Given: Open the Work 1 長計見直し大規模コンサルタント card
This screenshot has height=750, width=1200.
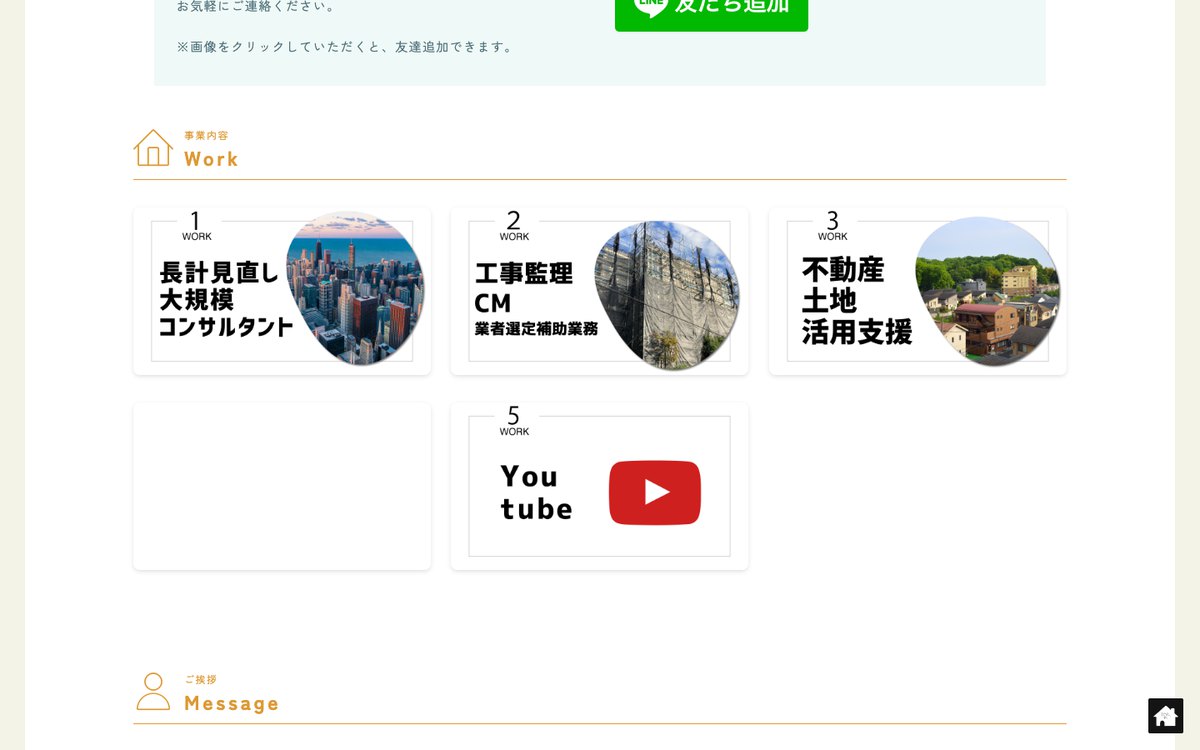Looking at the screenshot, I should coord(282,291).
